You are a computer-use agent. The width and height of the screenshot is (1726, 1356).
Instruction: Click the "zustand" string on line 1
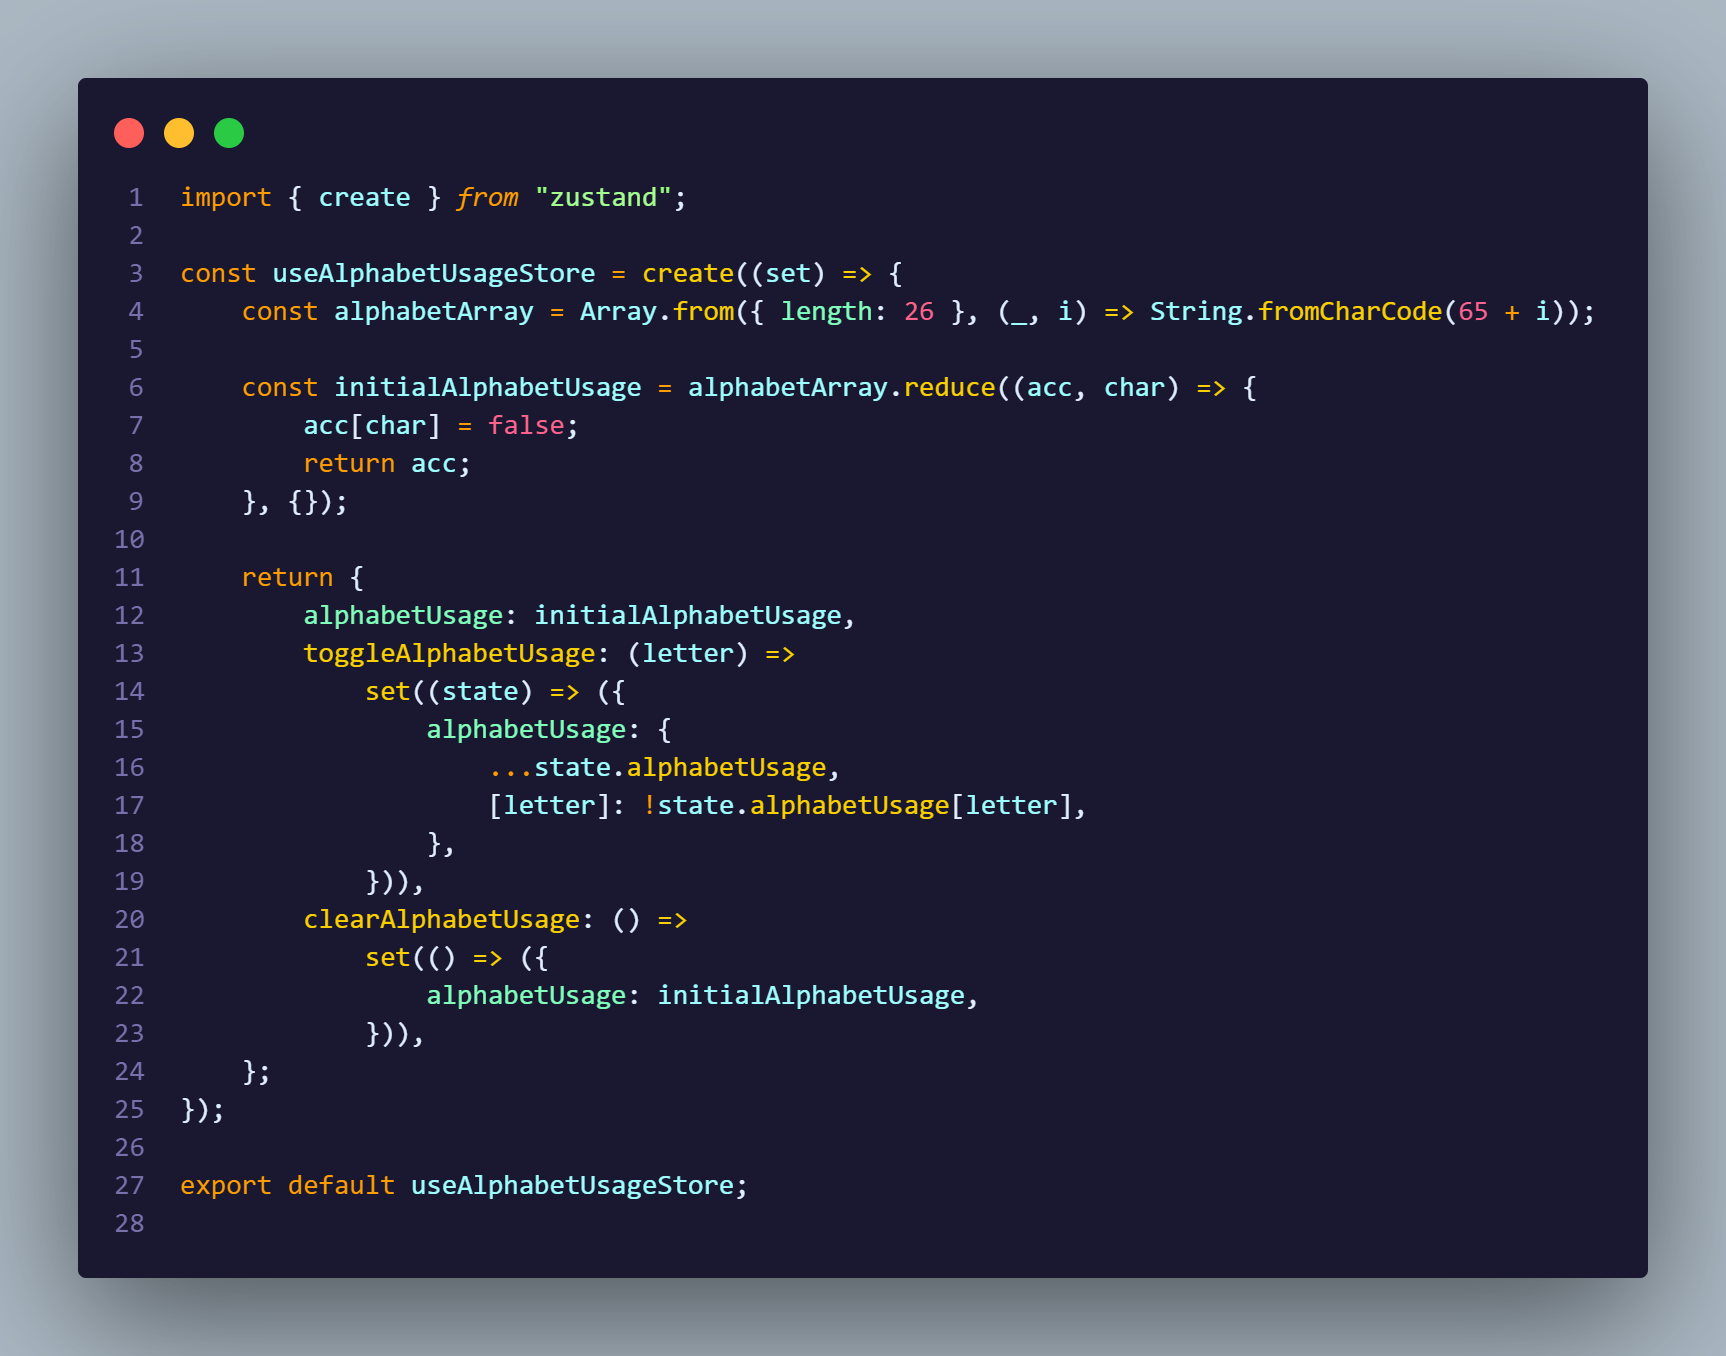pyautogui.click(x=603, y=197)
